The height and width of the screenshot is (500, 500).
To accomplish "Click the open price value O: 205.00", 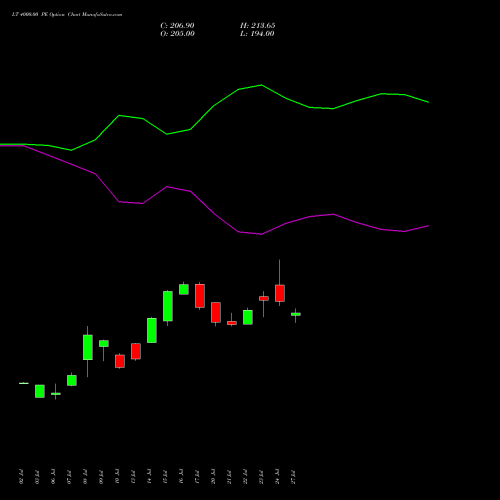I will click(177, 34).
